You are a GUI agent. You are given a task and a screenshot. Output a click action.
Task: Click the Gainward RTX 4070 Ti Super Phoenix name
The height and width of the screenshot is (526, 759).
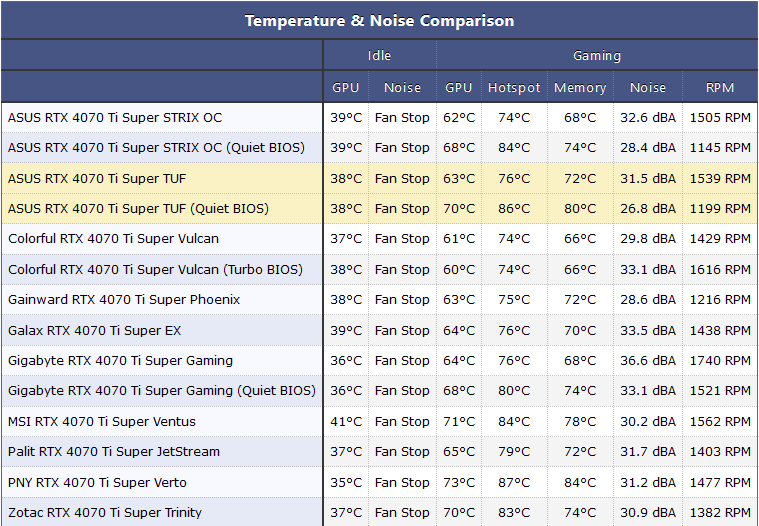124,299
